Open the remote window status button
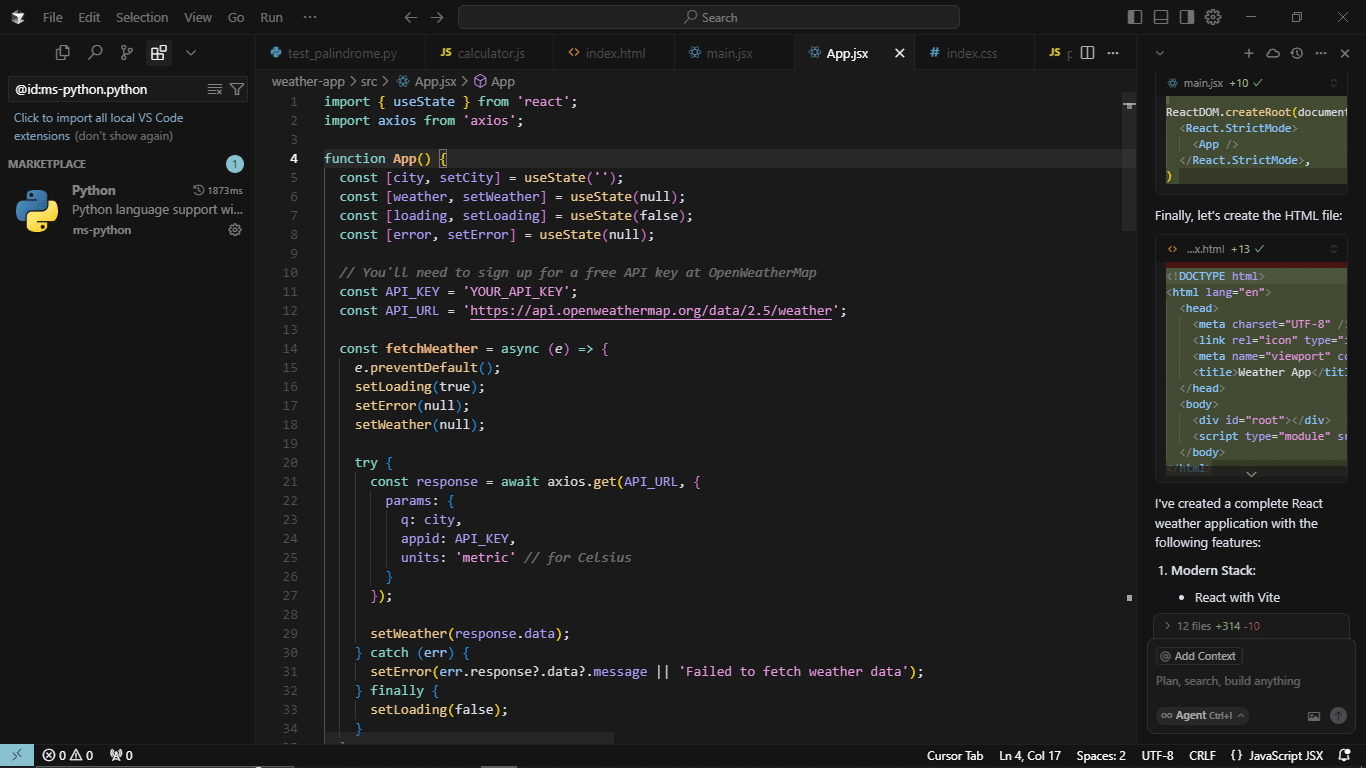This screenshot has height=768, width=1366. (17, 755)
